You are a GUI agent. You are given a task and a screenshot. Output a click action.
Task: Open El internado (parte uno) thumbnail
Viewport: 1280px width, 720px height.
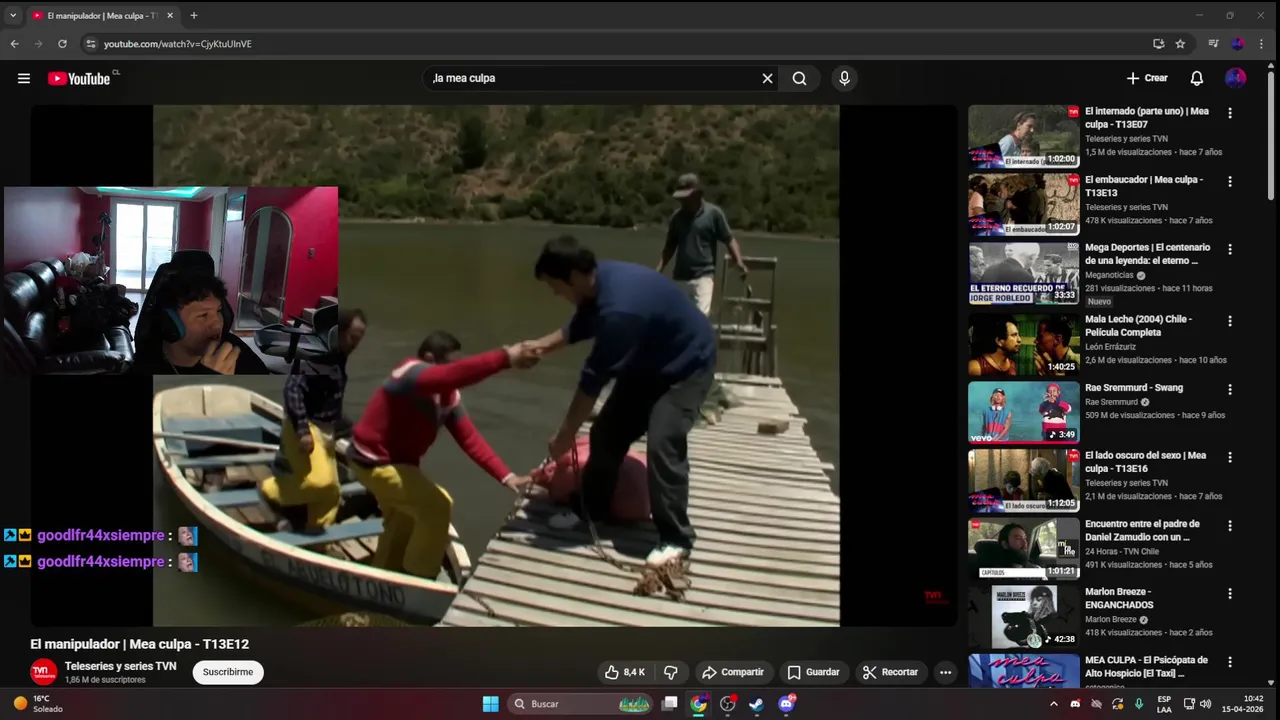point(1023,136)
